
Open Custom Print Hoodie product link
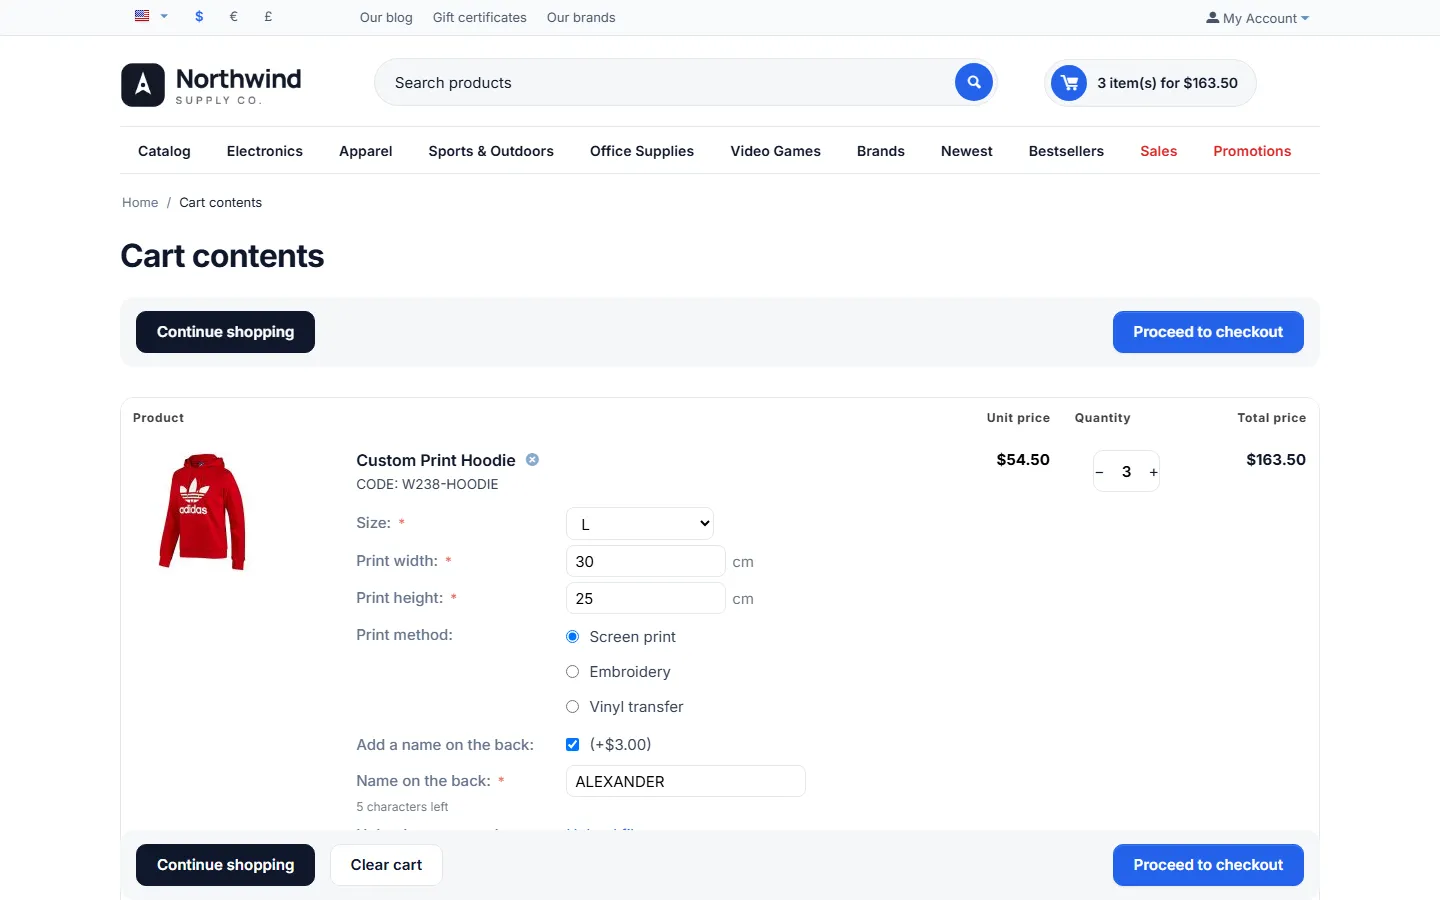[x=436, y=460]
